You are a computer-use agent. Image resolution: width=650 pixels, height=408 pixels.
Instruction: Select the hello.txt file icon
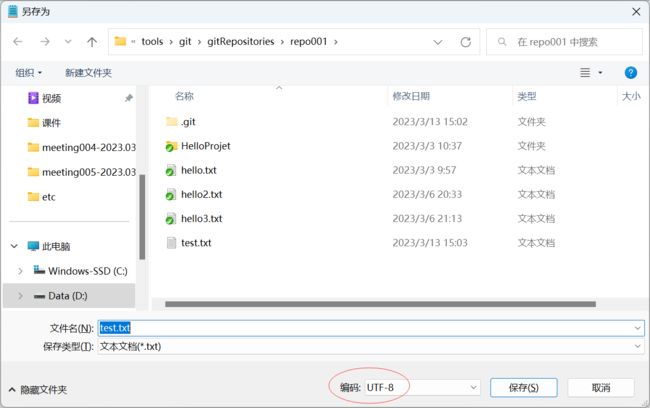click(x=171, y=170)
